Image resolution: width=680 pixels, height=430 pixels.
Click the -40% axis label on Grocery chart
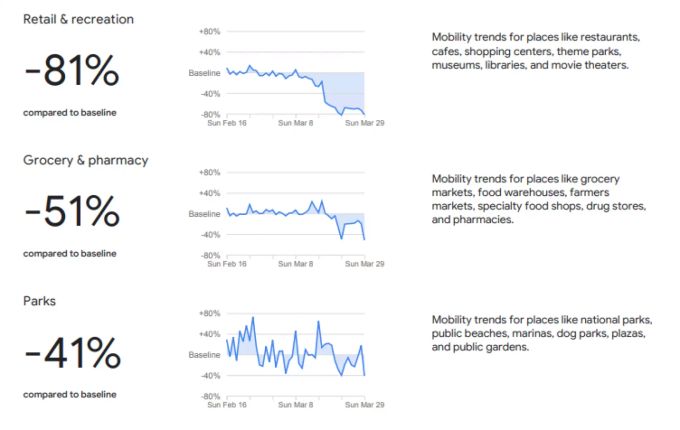coord(210,235)
